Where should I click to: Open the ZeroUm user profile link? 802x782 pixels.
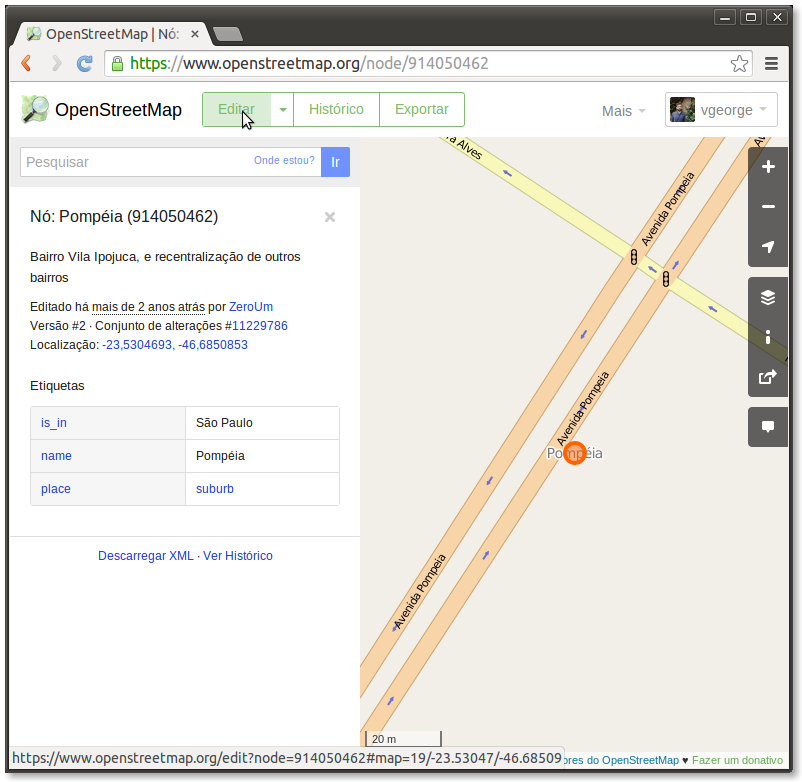[251, 307]
